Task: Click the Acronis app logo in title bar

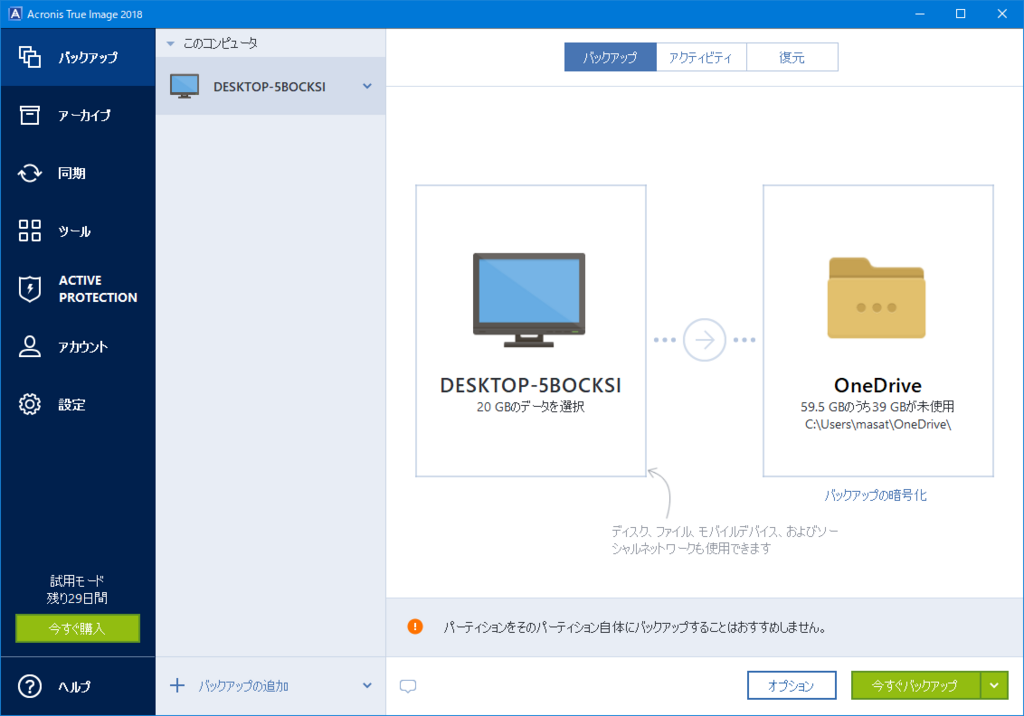Action: click(x=14, y=14)
